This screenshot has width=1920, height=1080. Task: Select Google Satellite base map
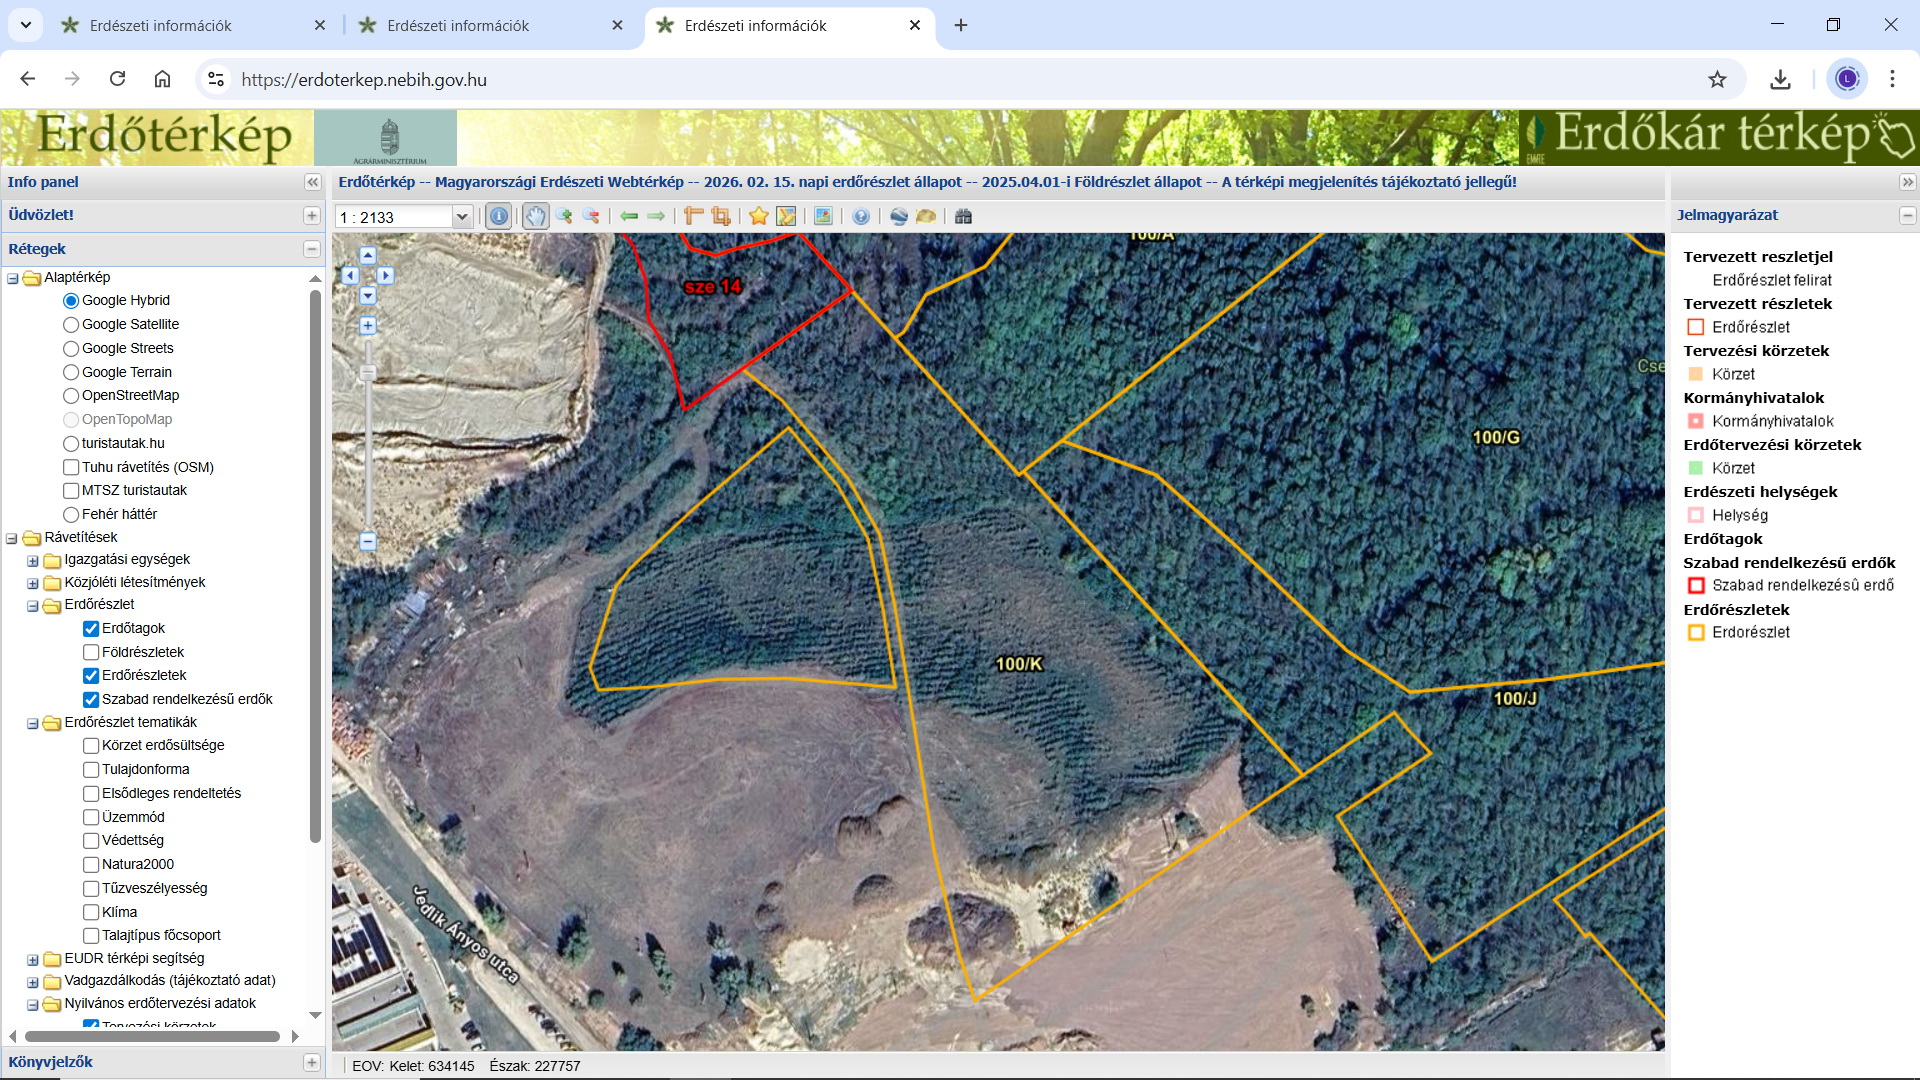(x=71, y=324)
